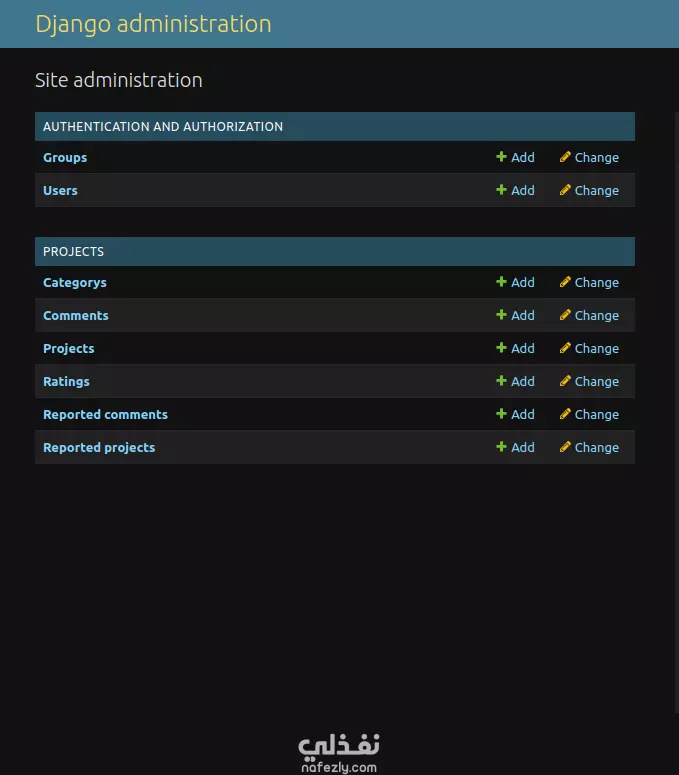Click the pencil icon in the Projects row
This screenshot has height=775, width=679.
click(x=565, y=348)
